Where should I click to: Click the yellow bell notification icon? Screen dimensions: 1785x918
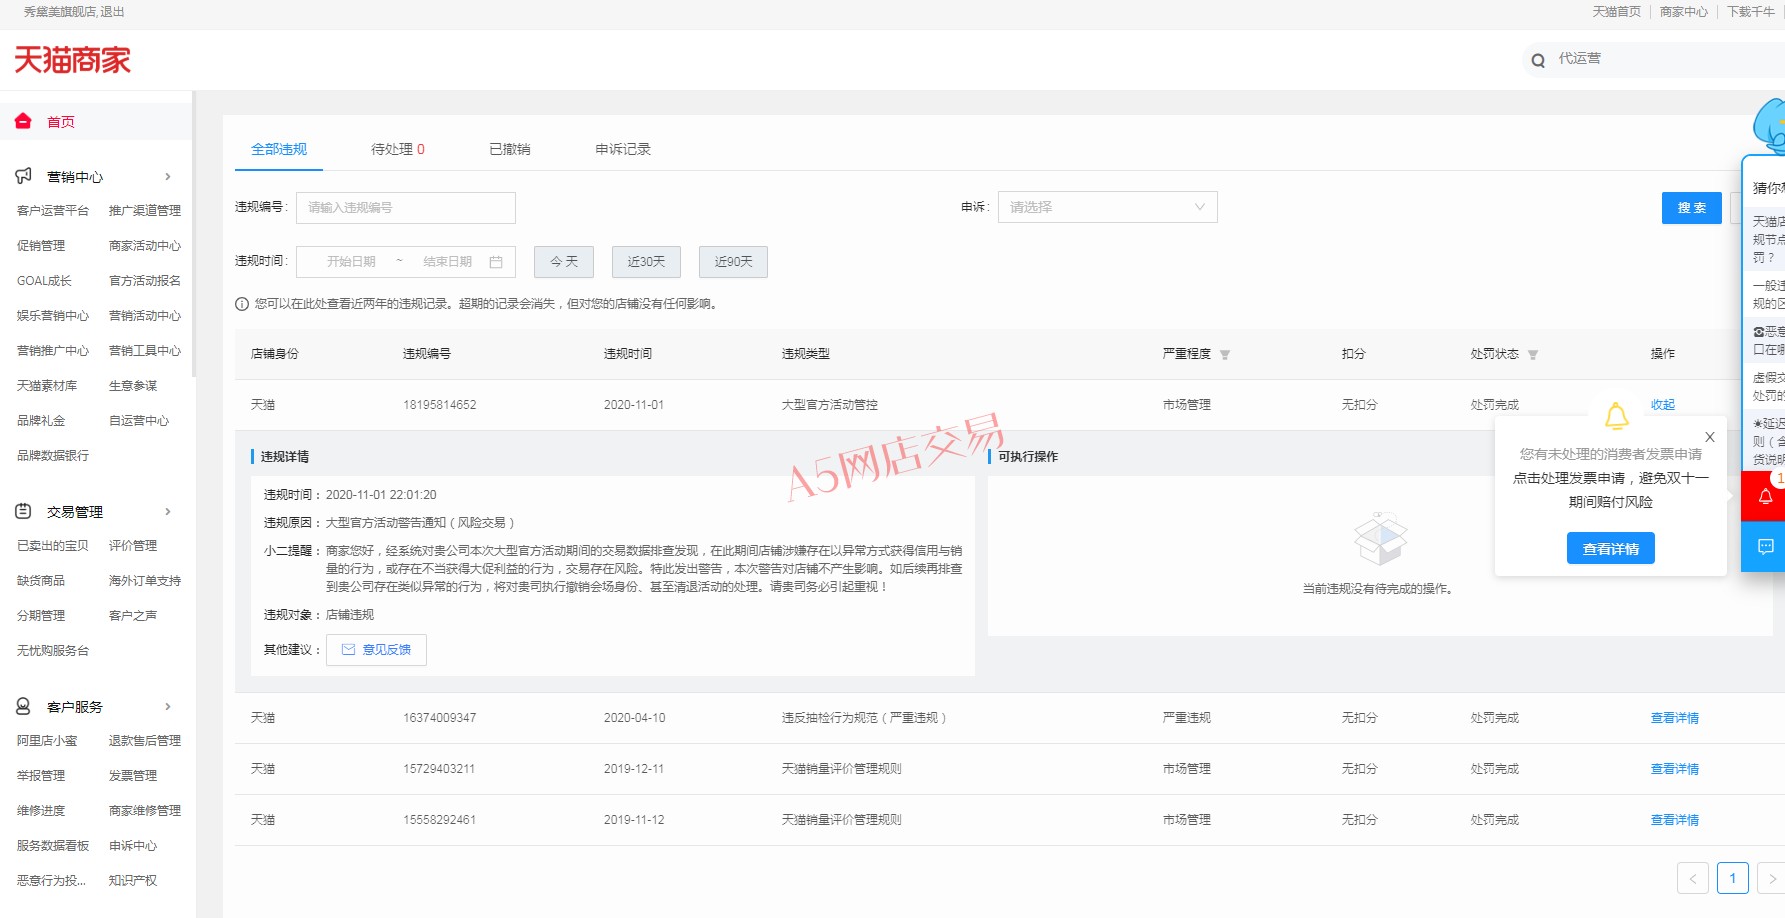(1617, 415)
